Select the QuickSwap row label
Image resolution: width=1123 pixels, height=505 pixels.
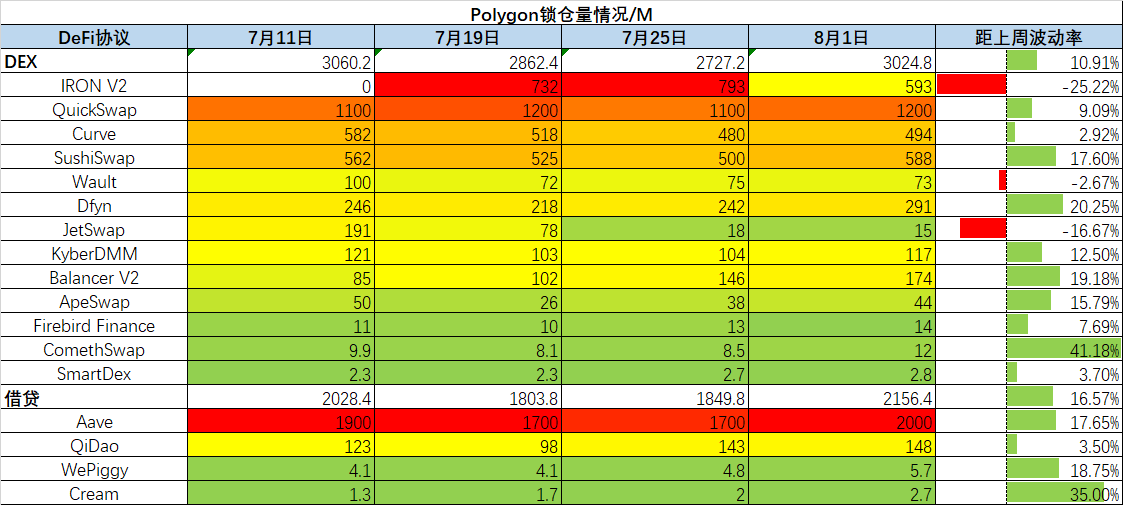click(x=94, y=110)
